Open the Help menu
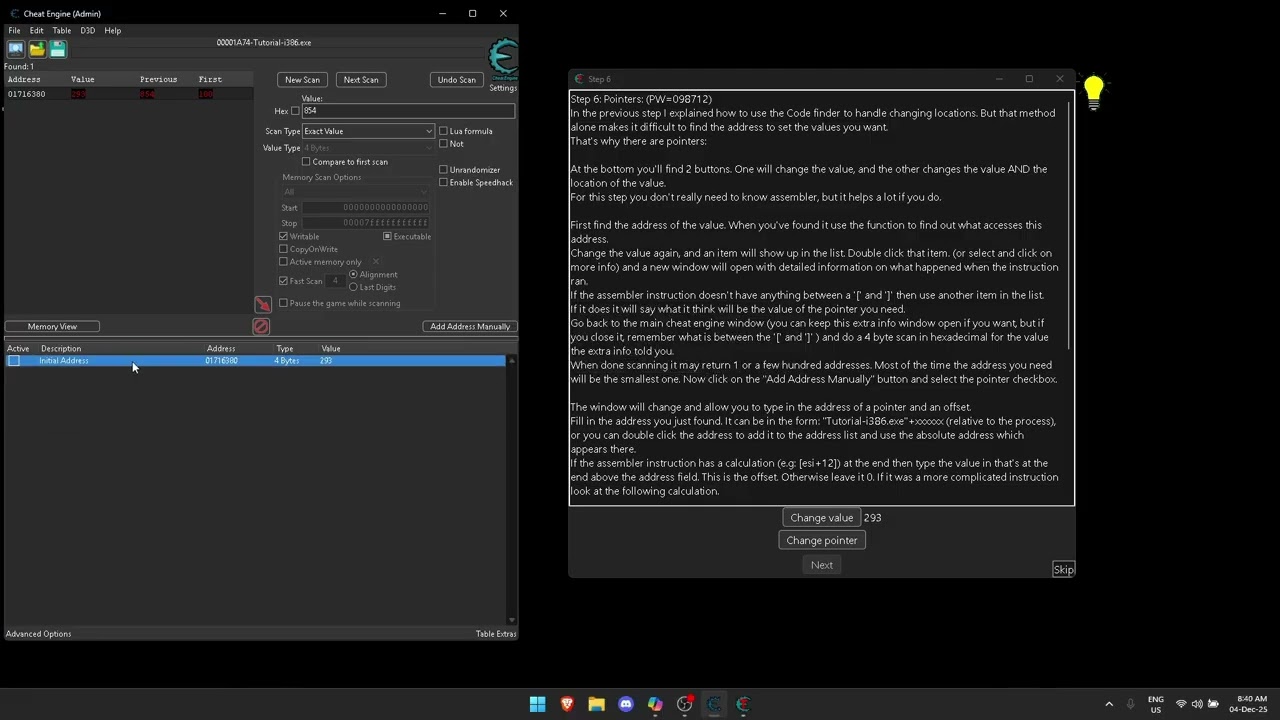The image size is (1280, 720). pos(113,31)
